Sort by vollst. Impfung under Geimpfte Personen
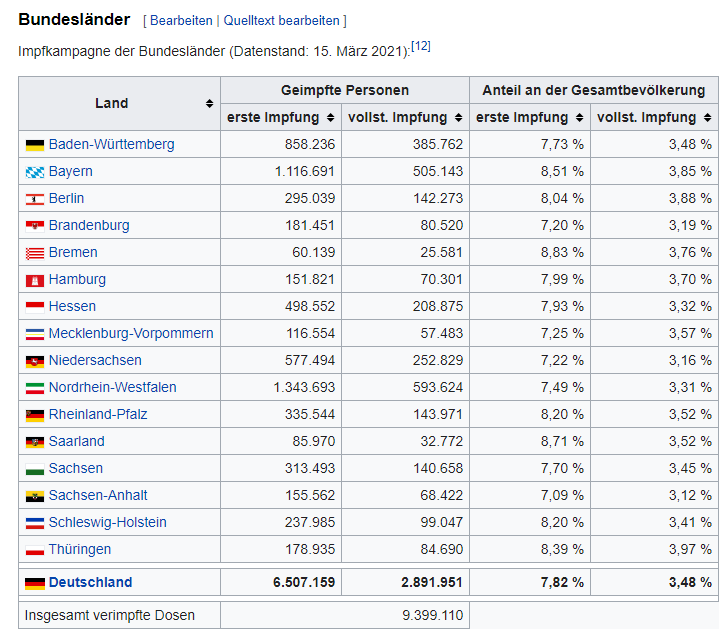This screenshot has width=728, height=634. point(457,118)
